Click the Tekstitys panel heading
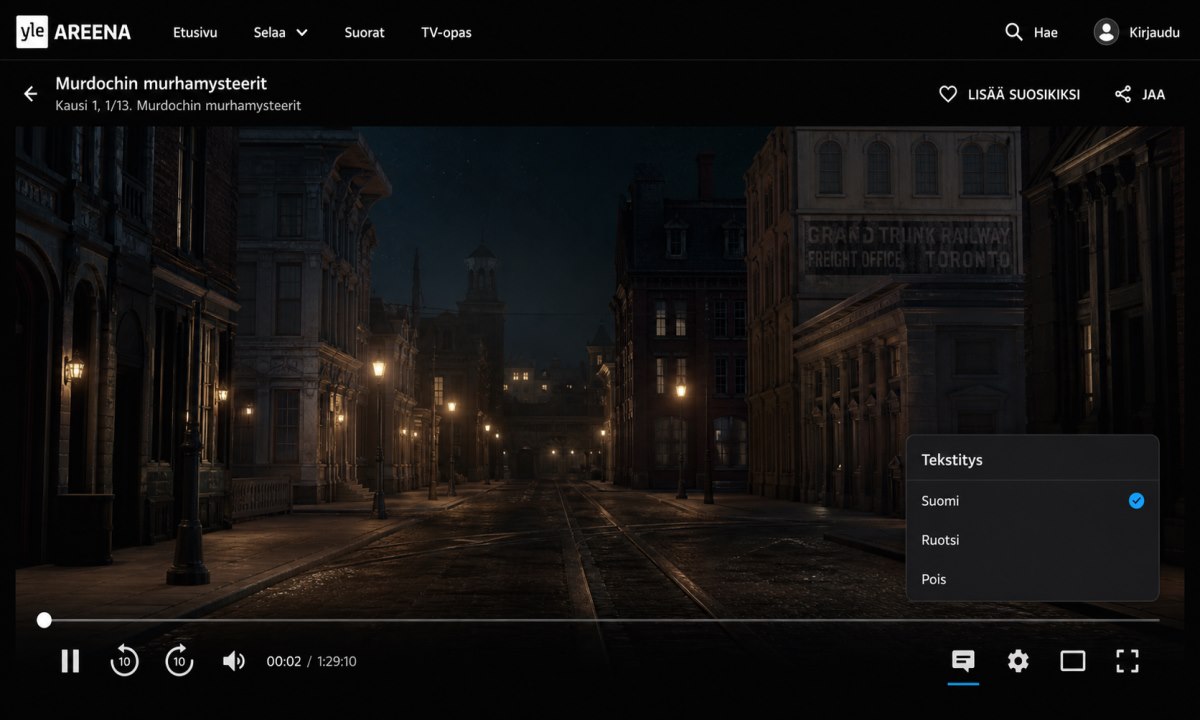Viewport: 1200px width, 720px height. pyautogui.click(x=952, y=460)
